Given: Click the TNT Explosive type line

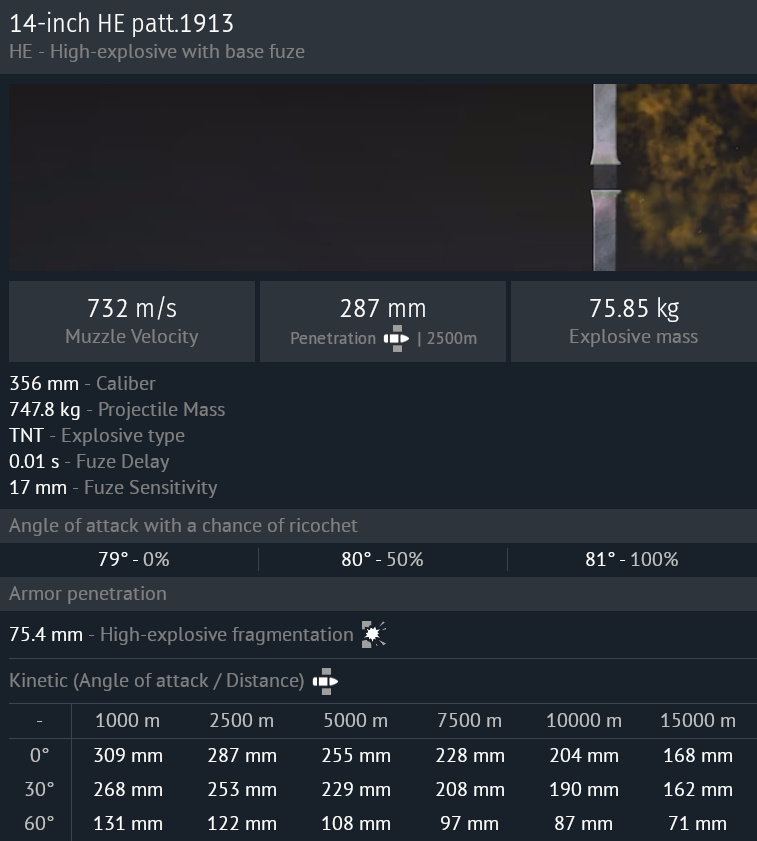Looking at the screenshot, I should (97, 435).
